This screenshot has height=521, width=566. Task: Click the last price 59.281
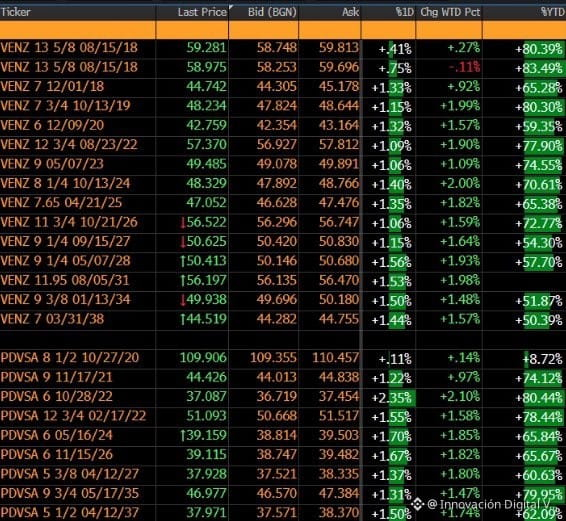tap(206, 48)
